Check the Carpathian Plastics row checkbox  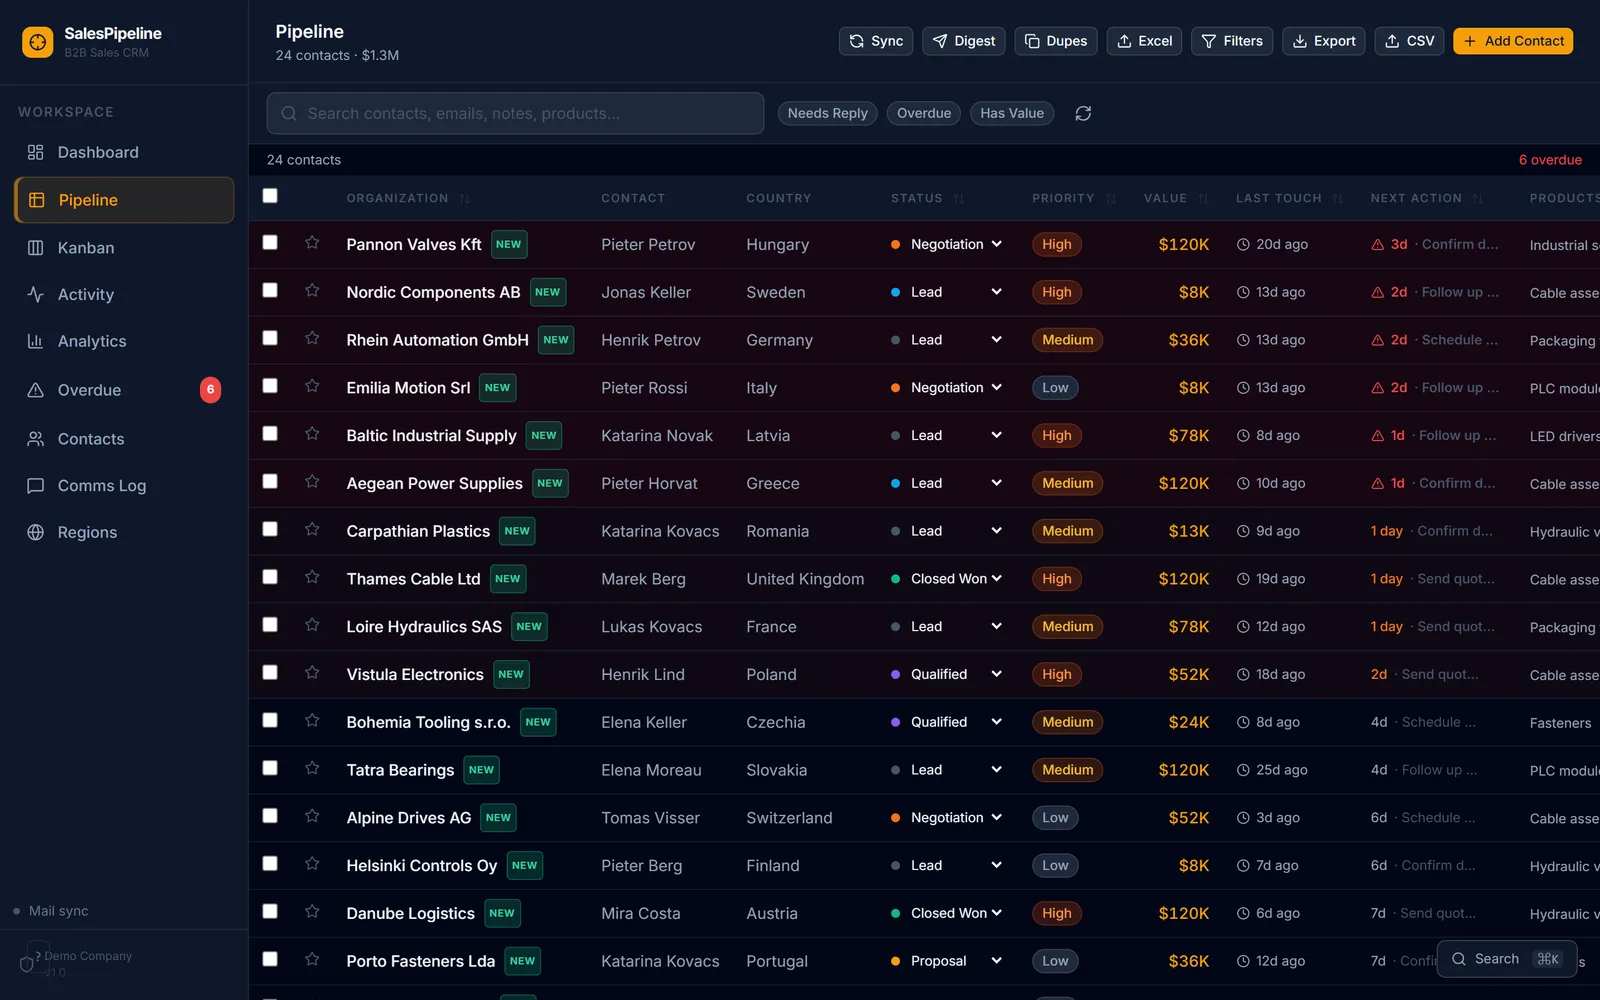pos(270,530)
